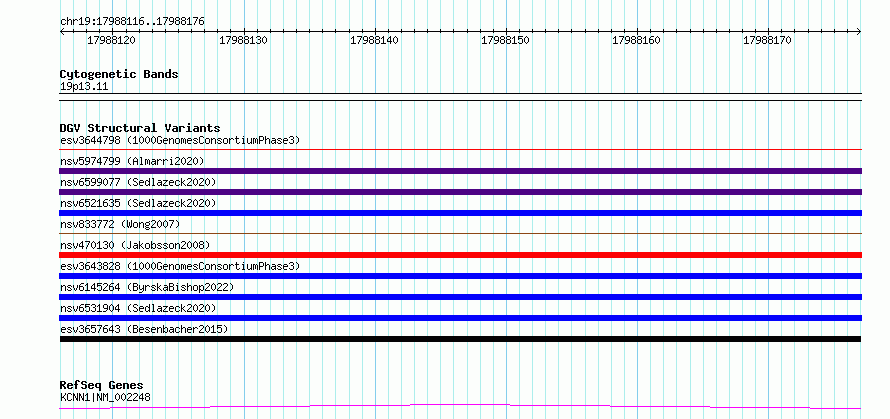Image resolution: width=890 pixels, height=419 pixels.
Task: Click the thin brown nsv833772 variant line
Action: tap(460, 233)
